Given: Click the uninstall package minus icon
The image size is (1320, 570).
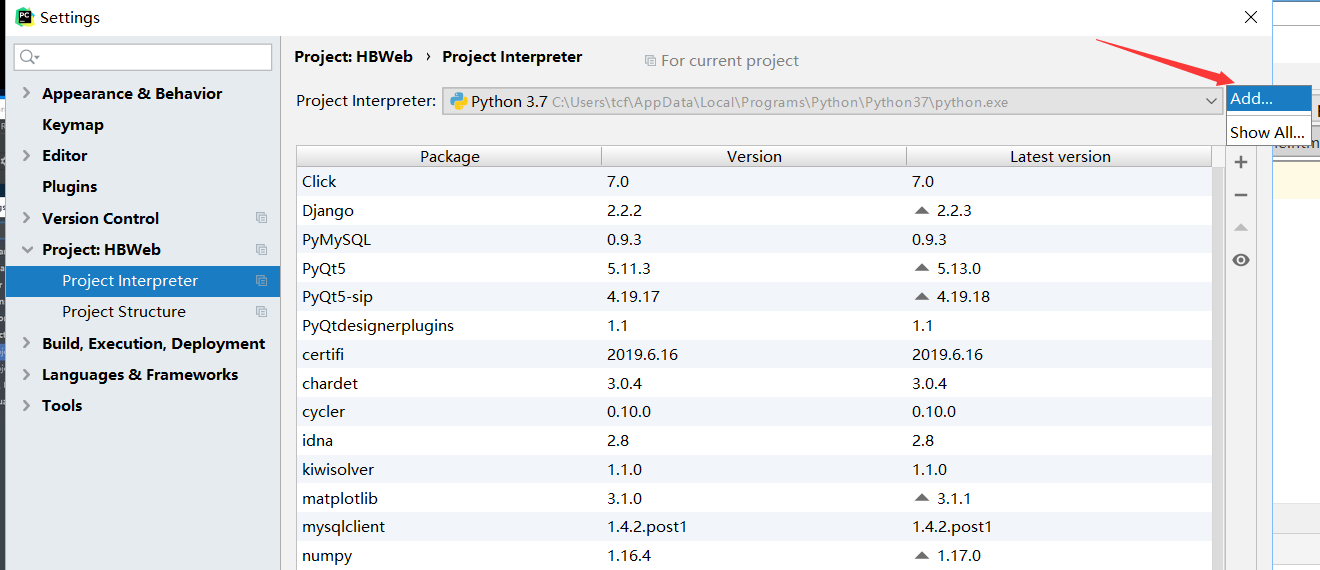Looking at the screenshot, I should point(1241,195).
